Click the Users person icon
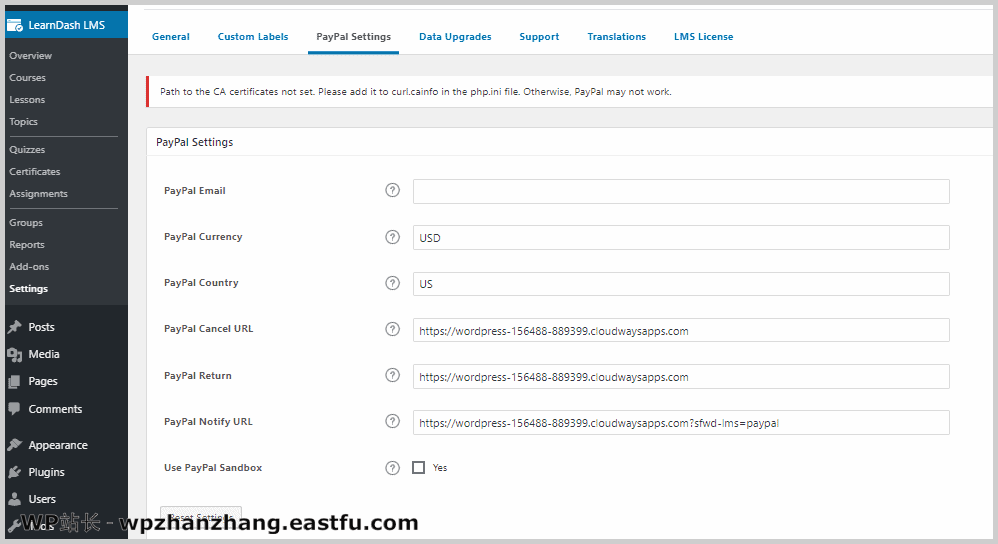998x544 pixels. click(x=15, y=499)
